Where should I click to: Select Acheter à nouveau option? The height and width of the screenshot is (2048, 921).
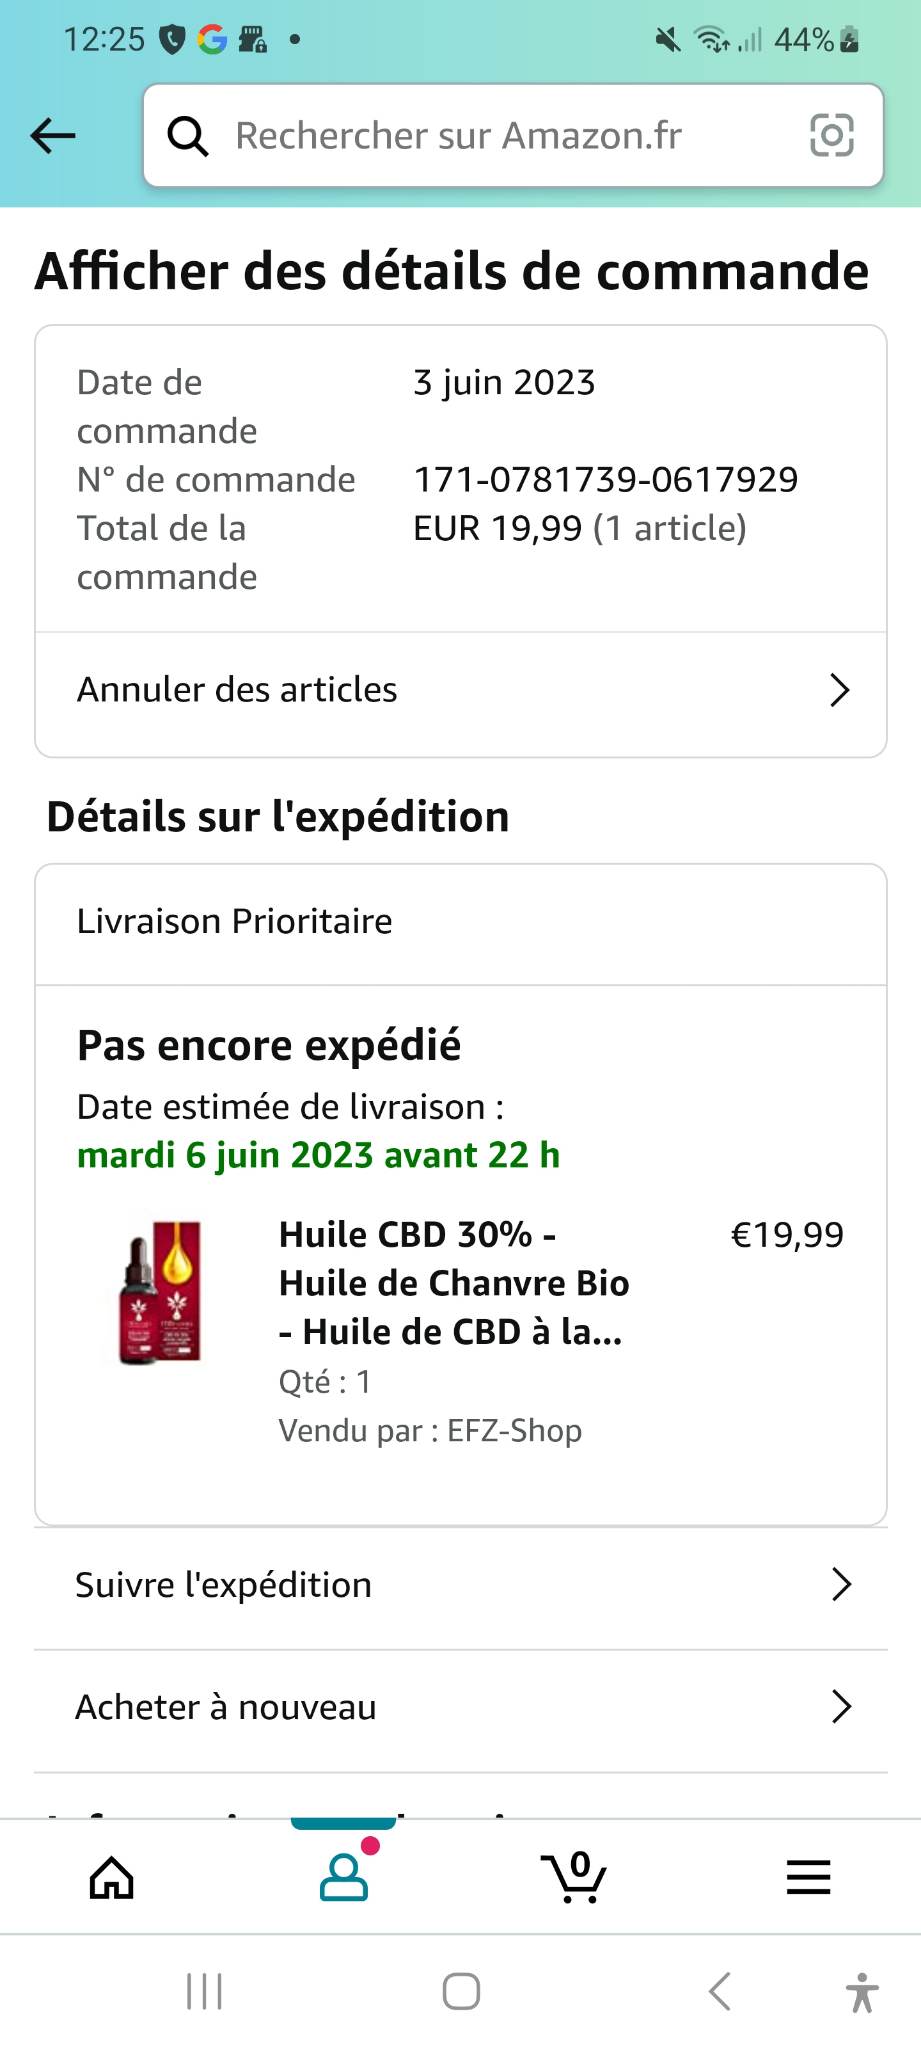[x=226, y=1707]
